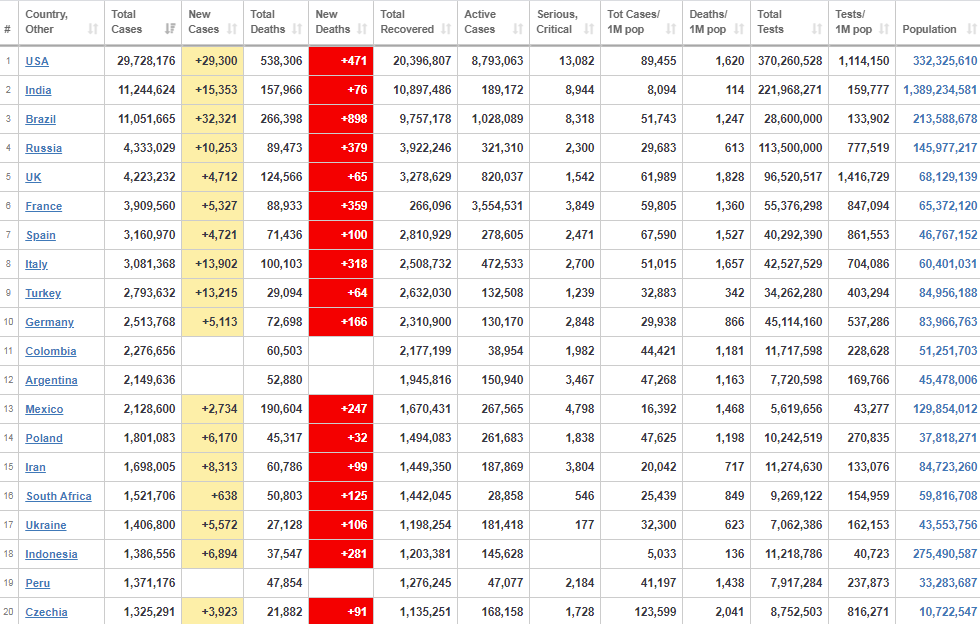Click the Total Cases column header

pyautogui.click(x=143, y=23)
